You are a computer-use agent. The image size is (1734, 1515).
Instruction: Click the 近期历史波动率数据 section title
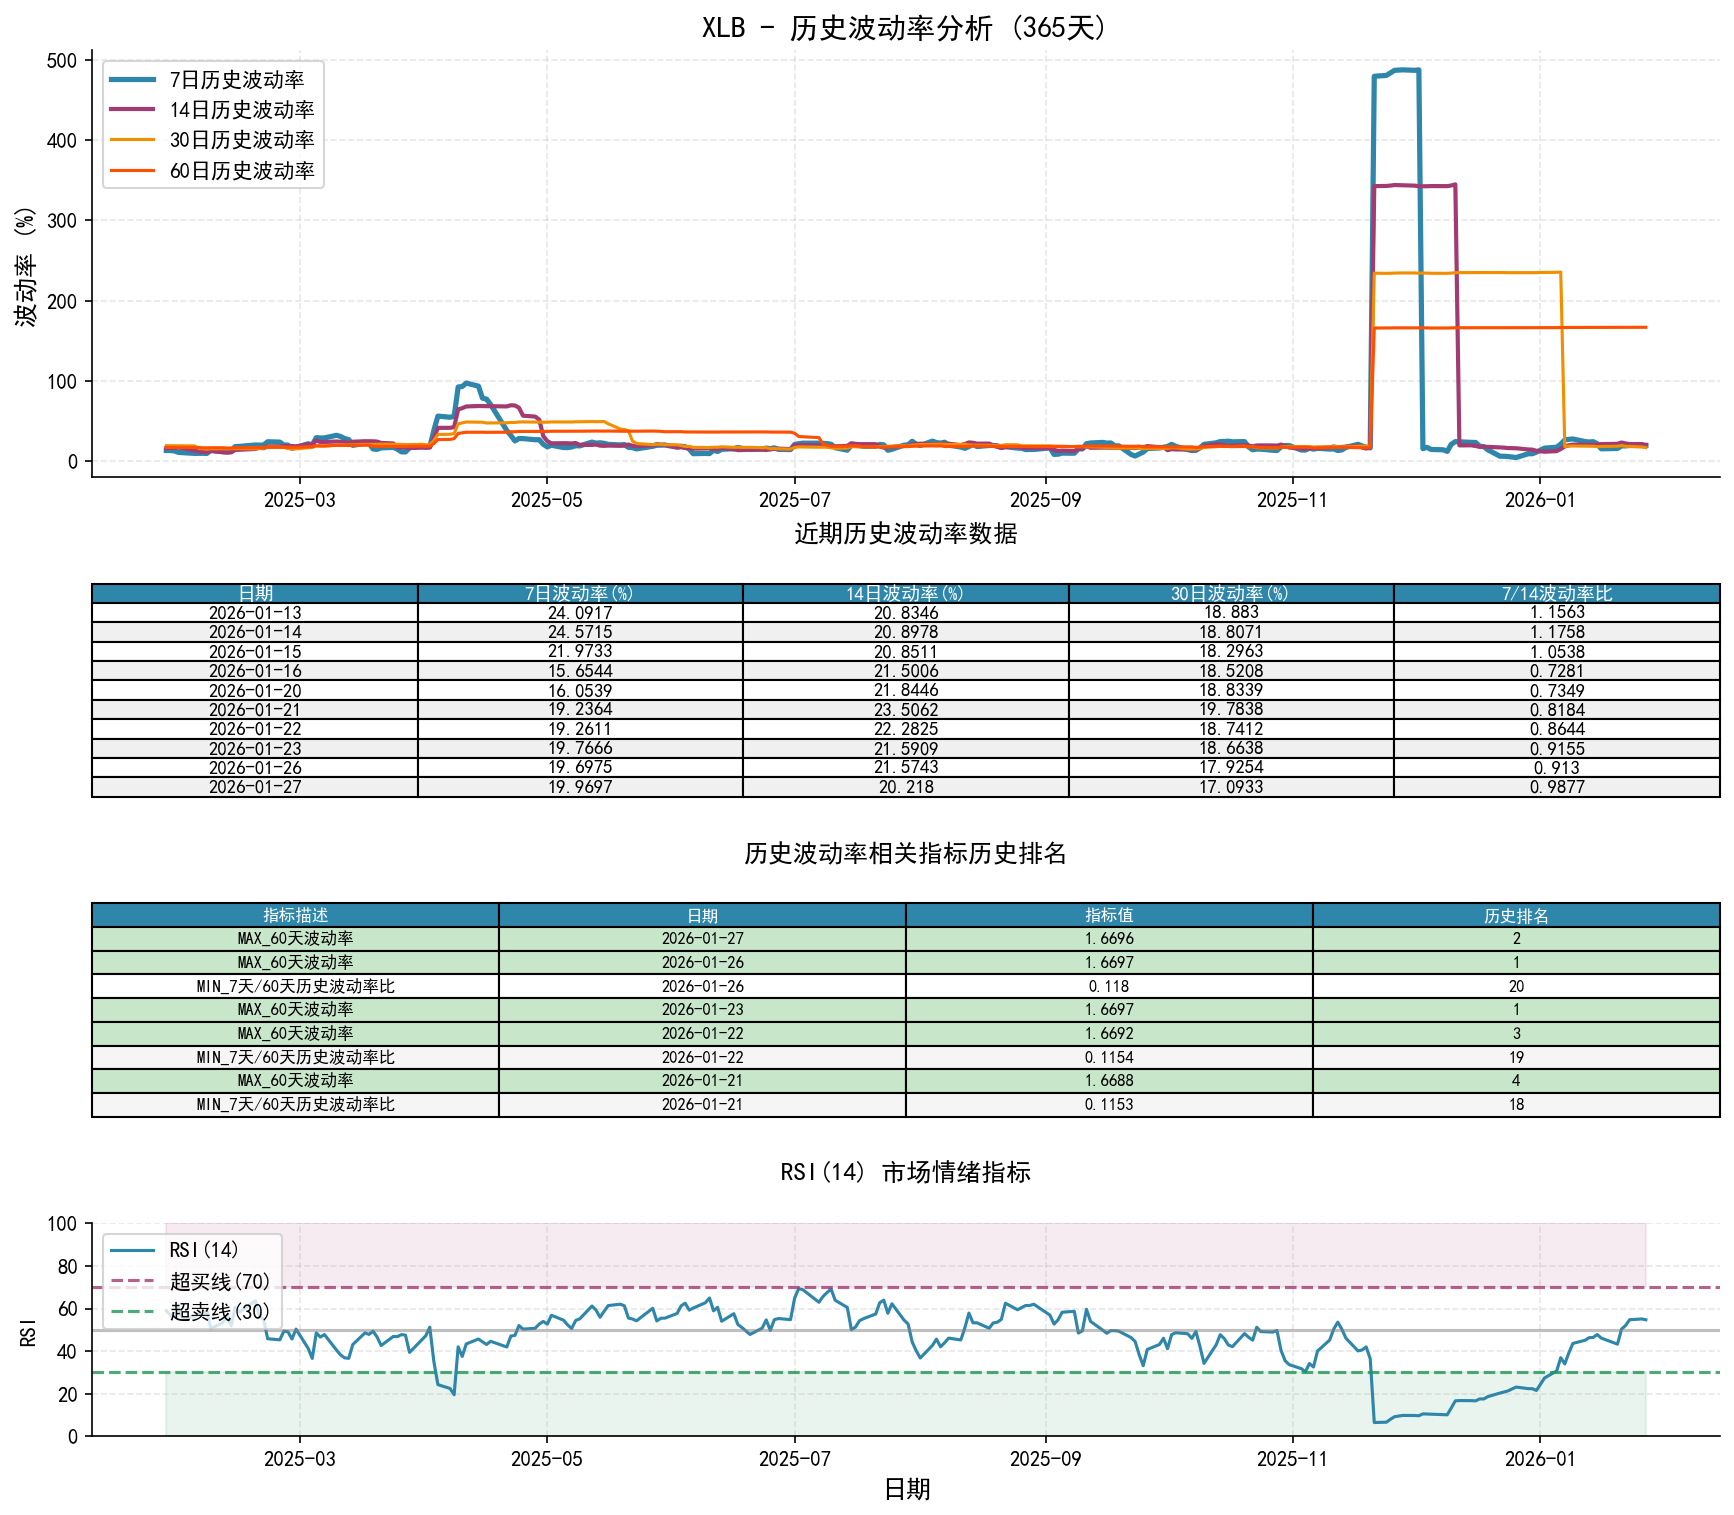(905, 534)
